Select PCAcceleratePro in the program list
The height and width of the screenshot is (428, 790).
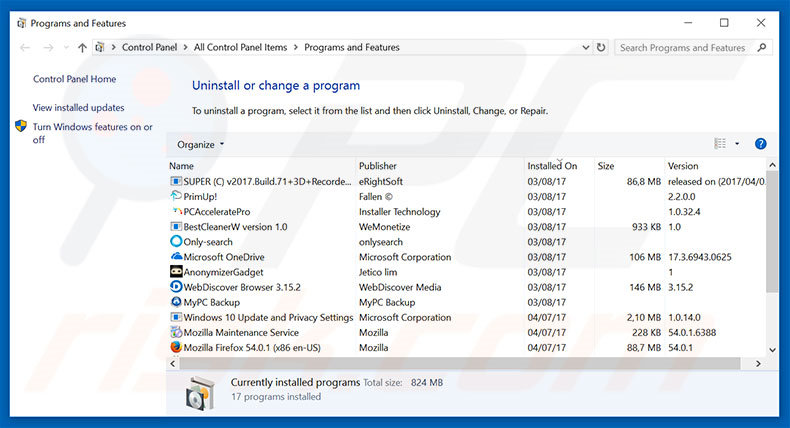click(x=217, y=212)
